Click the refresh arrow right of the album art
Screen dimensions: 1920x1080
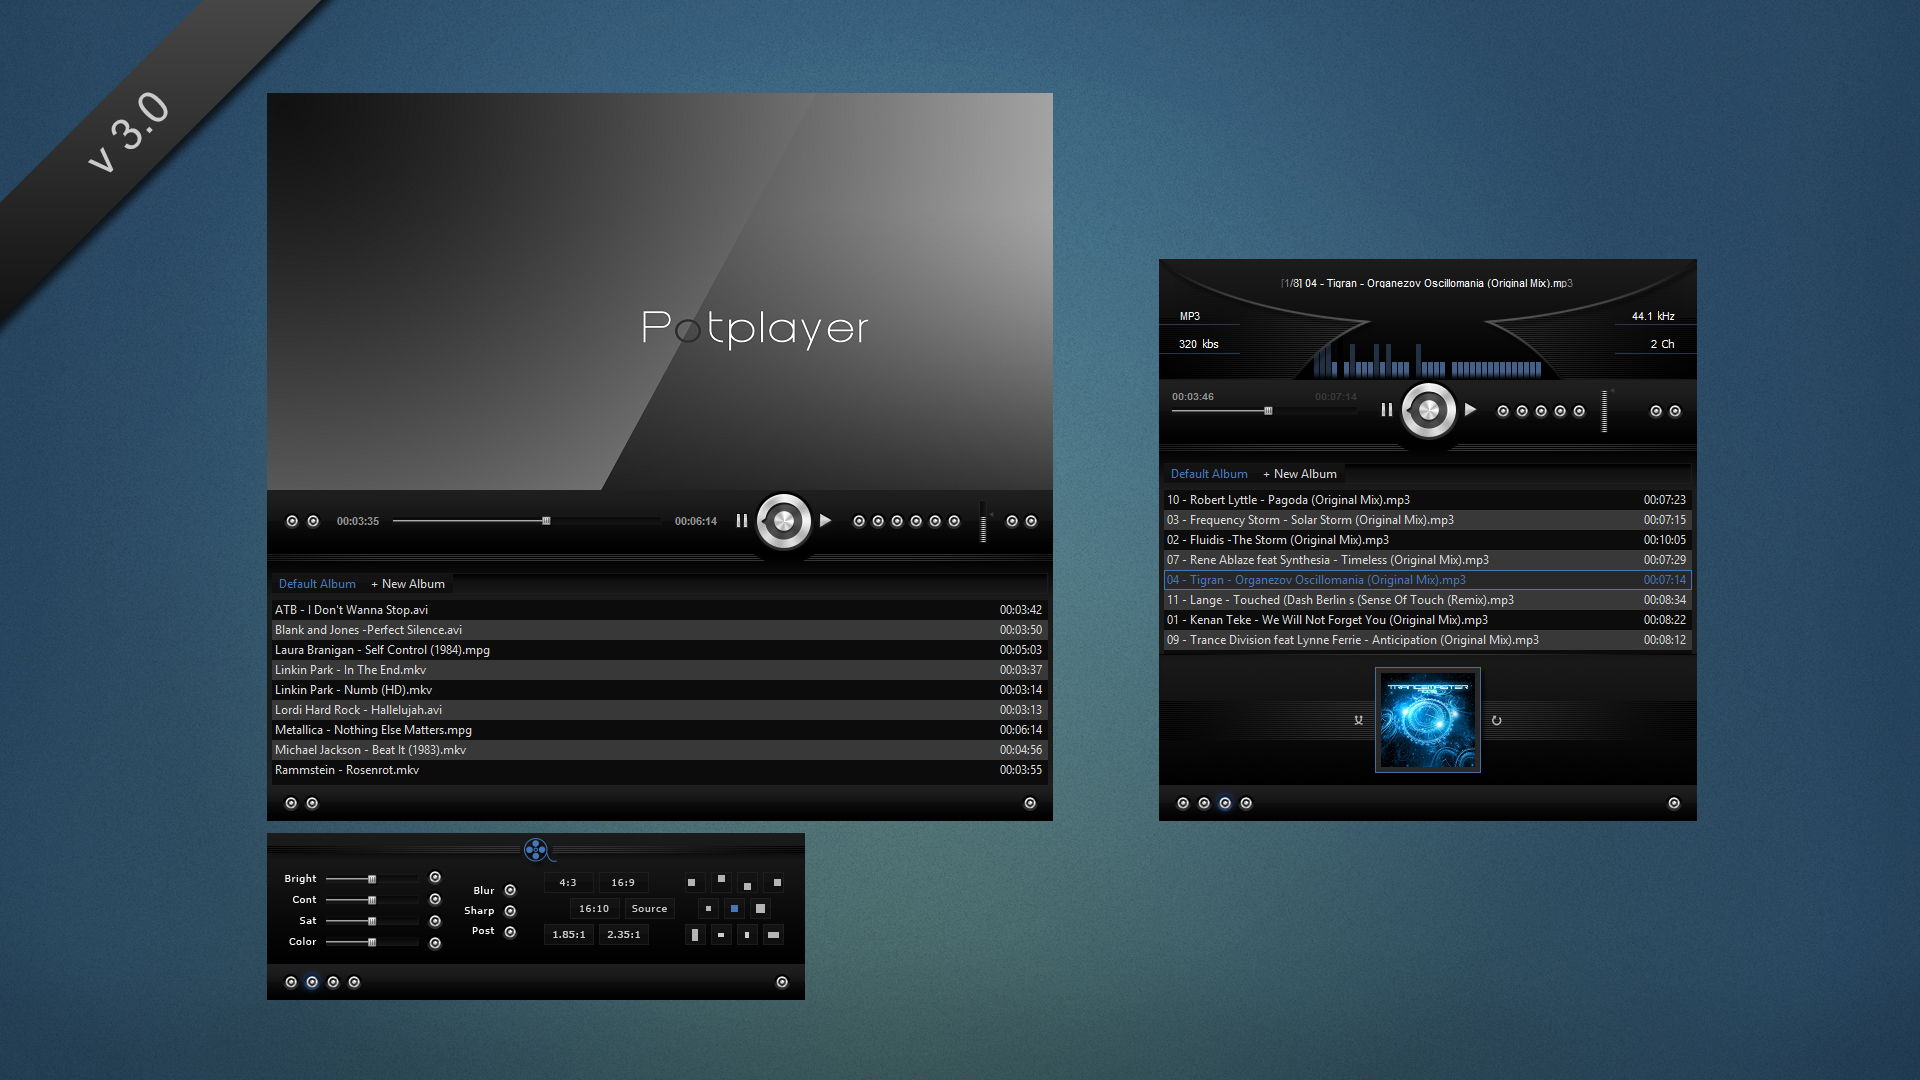[1497, 720]
